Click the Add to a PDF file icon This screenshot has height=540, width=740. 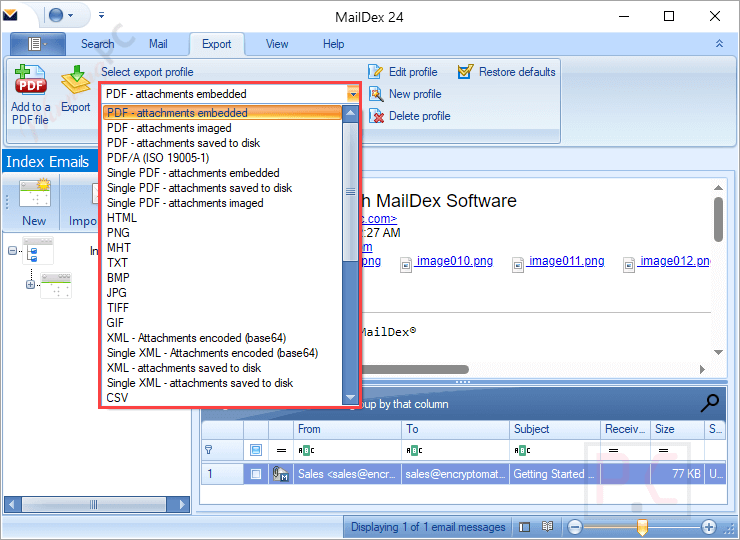pos(30,79)
